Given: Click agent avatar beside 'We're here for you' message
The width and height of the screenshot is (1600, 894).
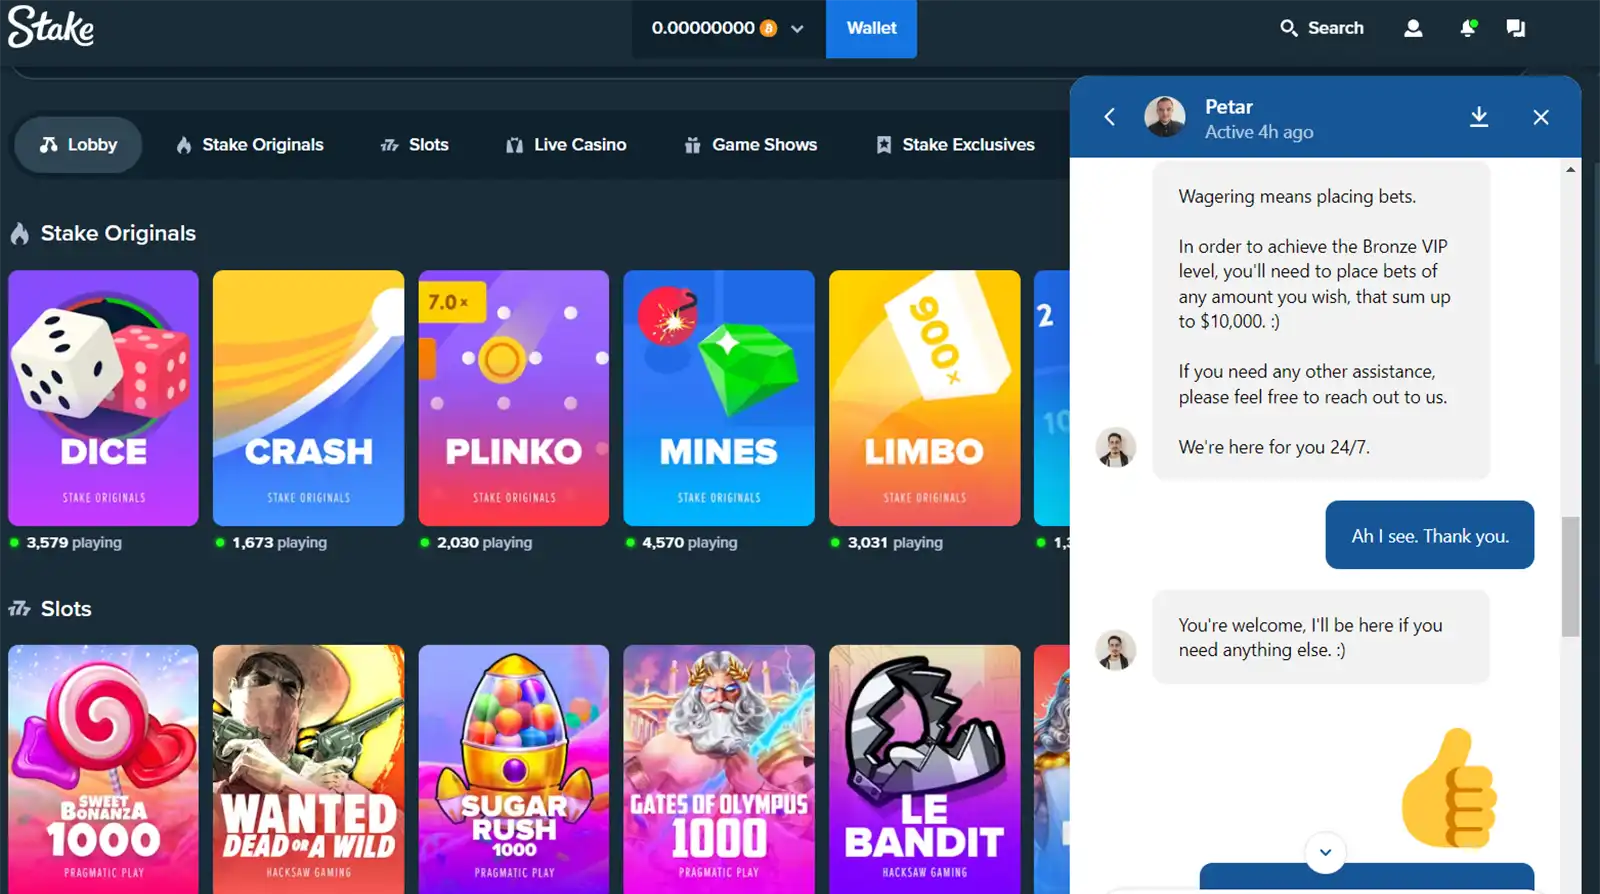Looking at the screenshot, I should coord(1116,447).
